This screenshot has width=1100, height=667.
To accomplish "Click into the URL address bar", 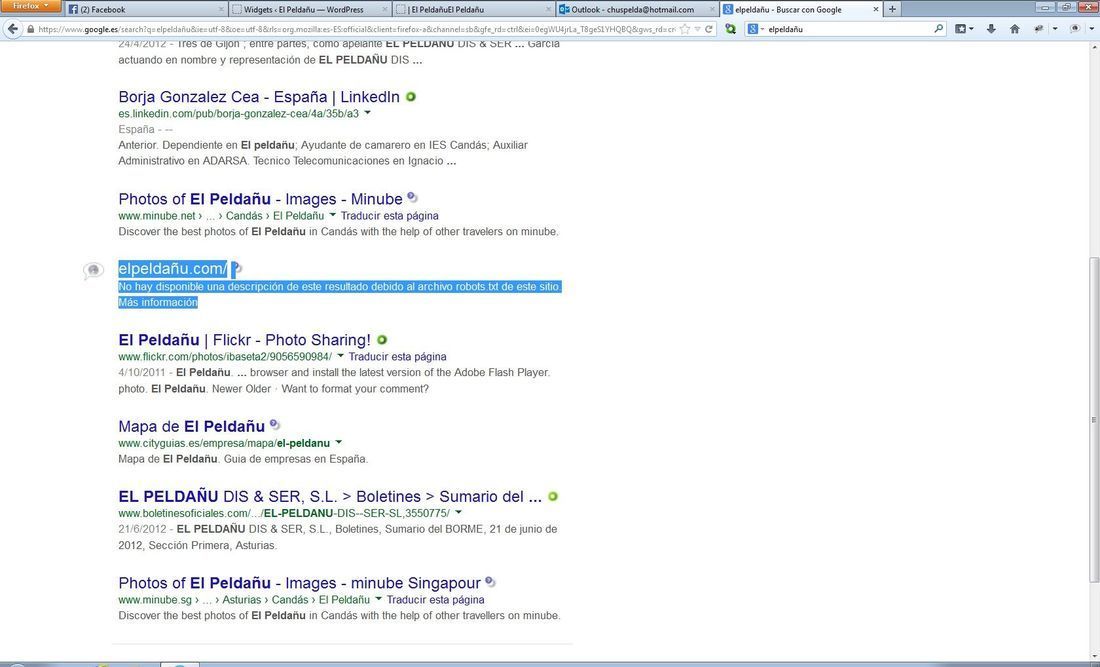I will 356,29.
